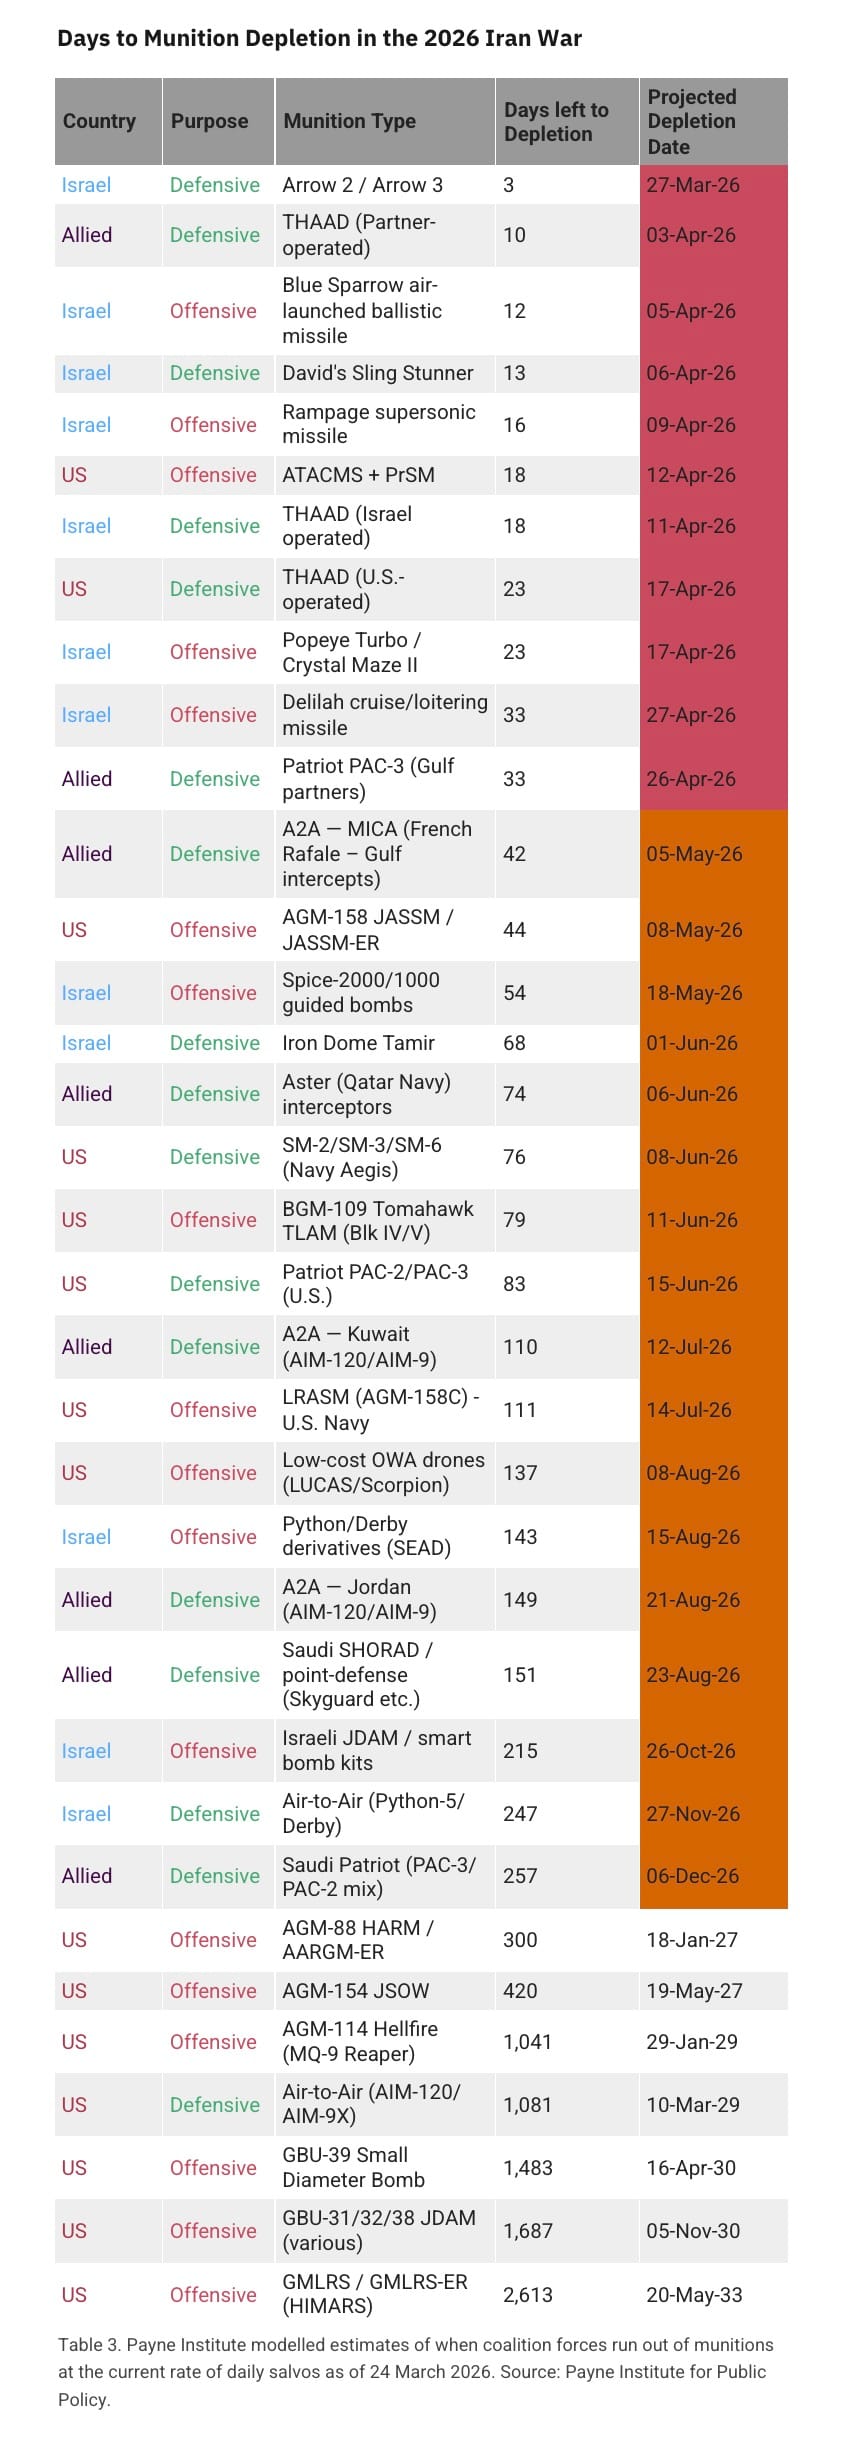Click the Country column header

pyautogui.click(x=99, y=121)
